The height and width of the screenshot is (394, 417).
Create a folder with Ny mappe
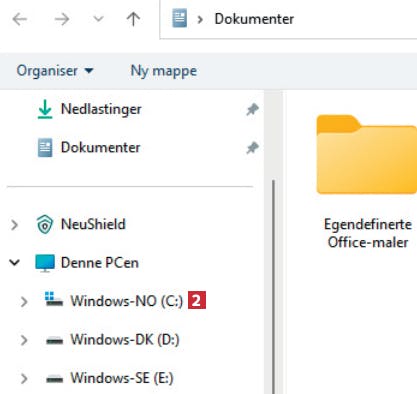click(x=164, y=71)
